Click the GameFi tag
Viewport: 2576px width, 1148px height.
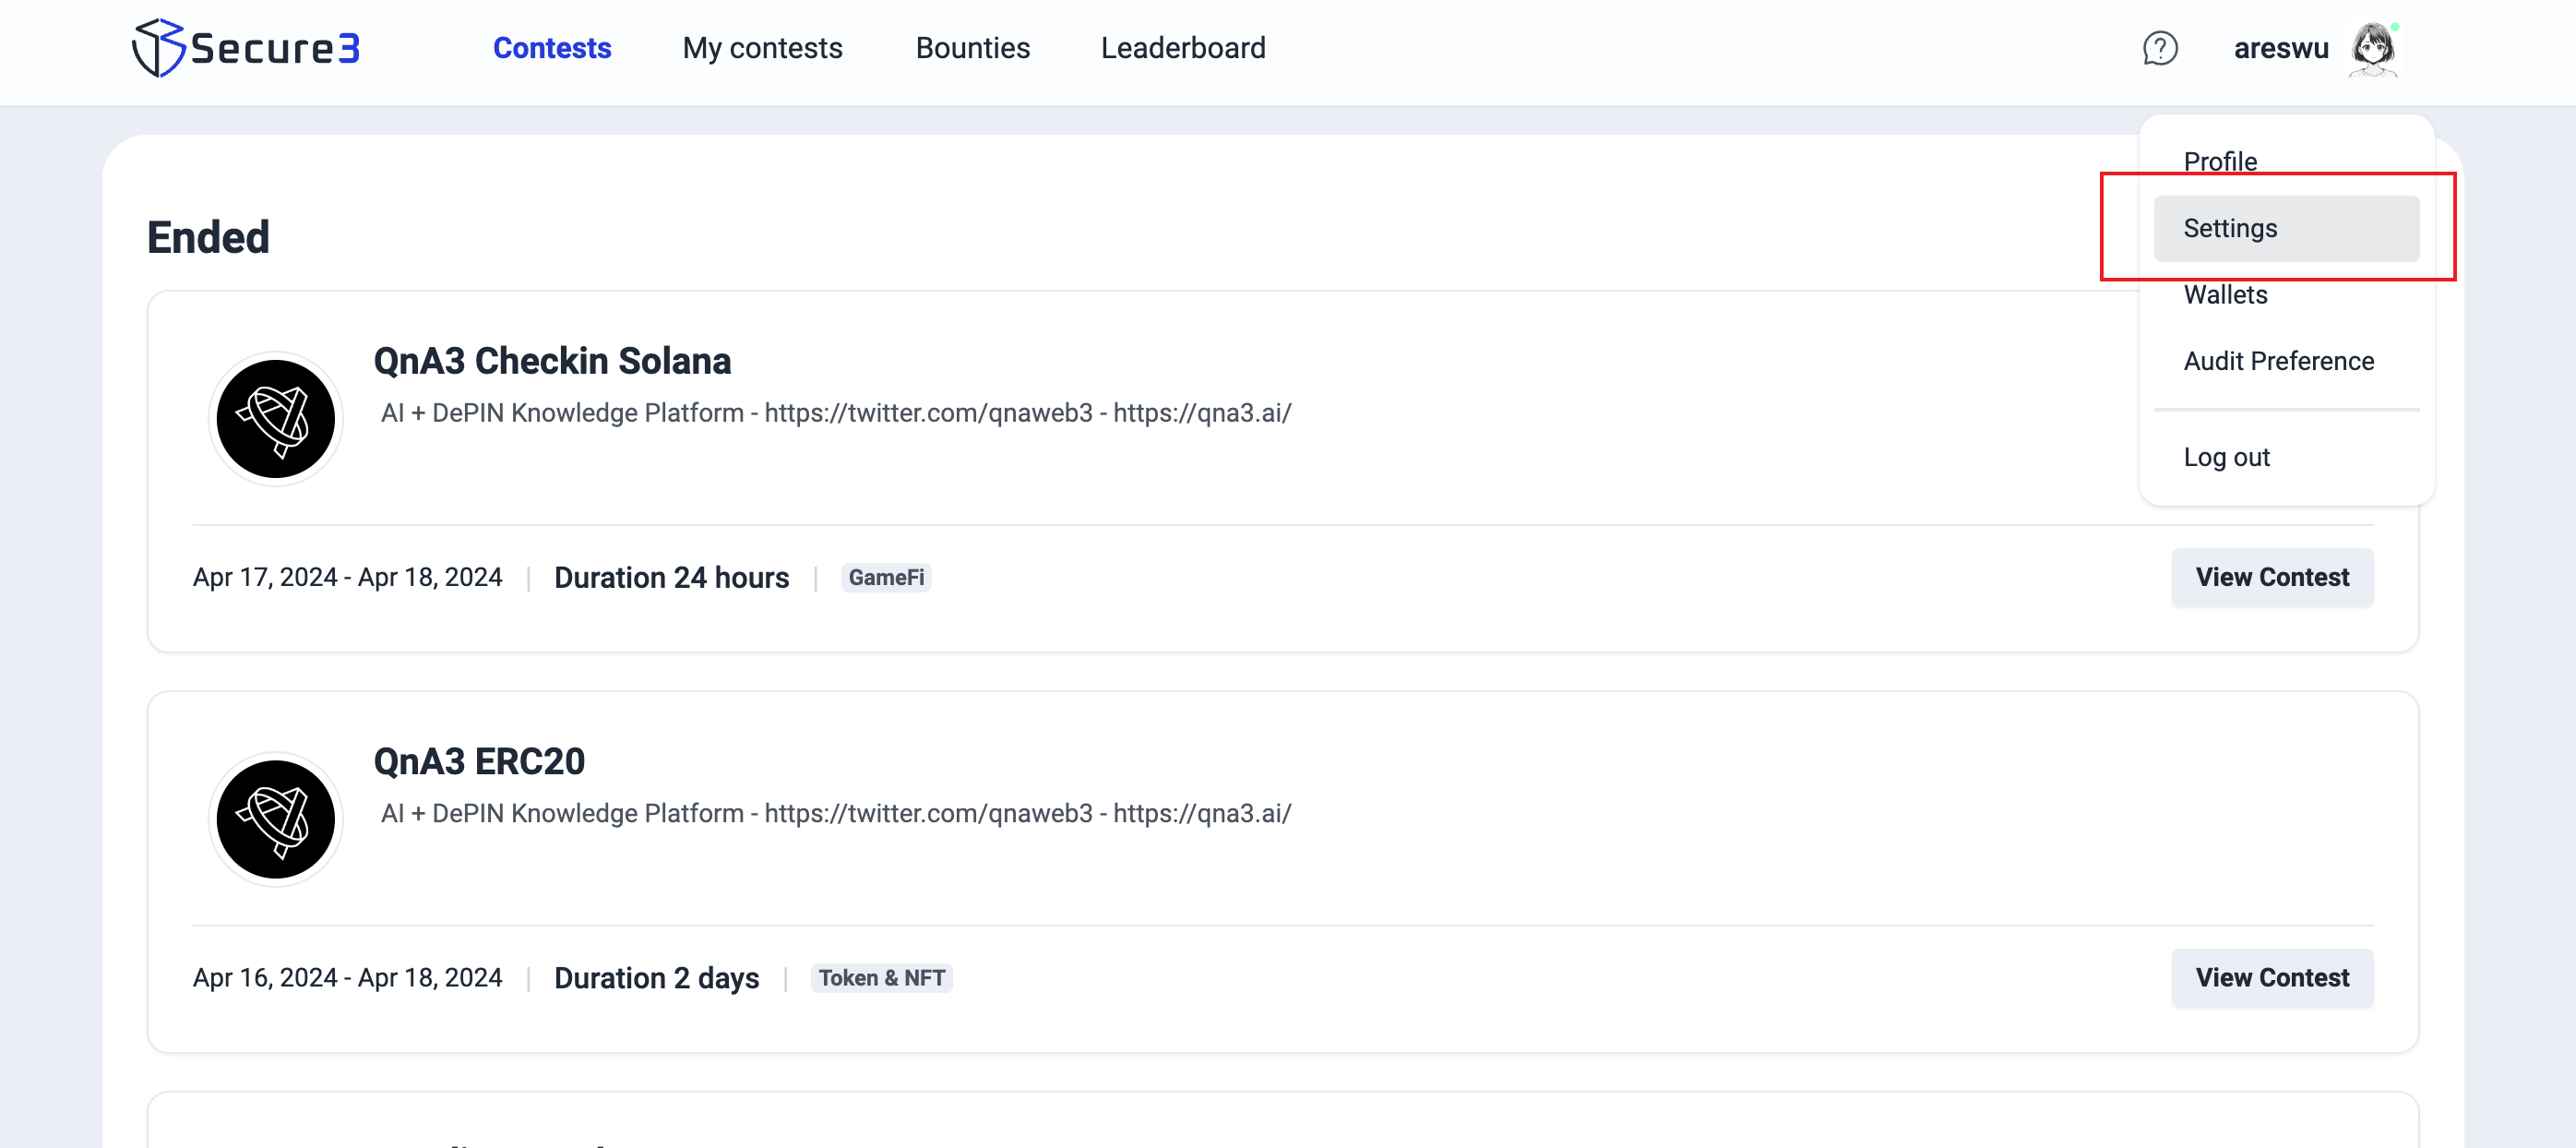885,577
